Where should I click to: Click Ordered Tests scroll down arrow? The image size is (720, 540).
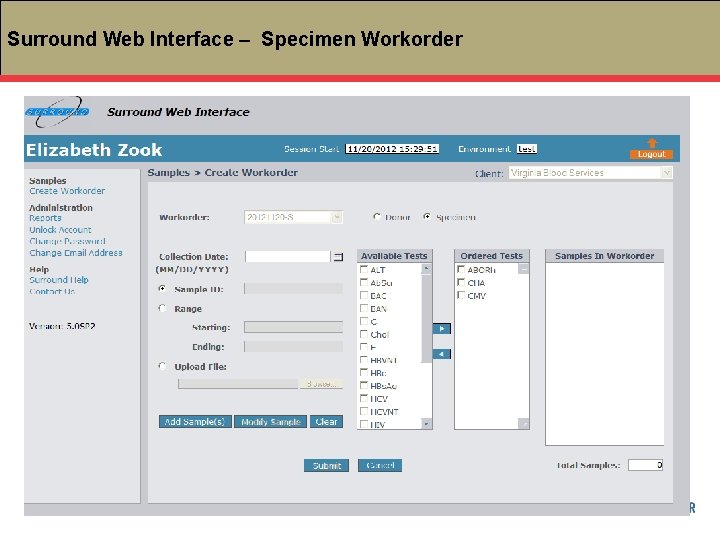[x=523, y=424]
